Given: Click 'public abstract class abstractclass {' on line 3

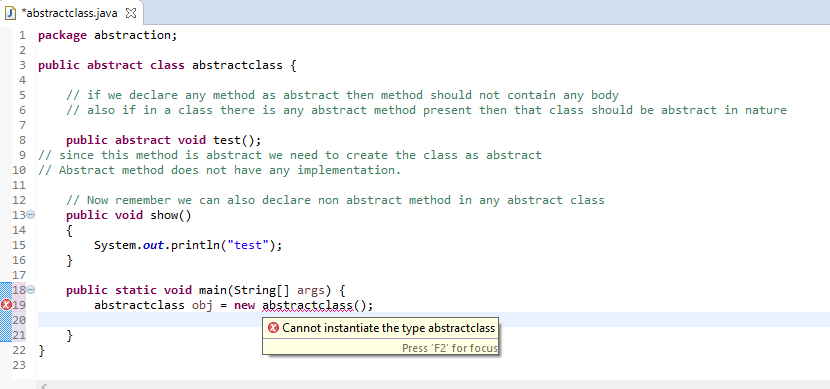Looking at the screenshot, I should 167,66.
